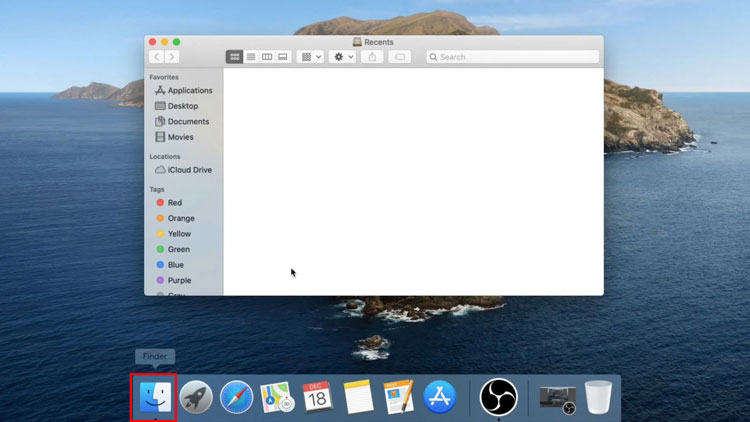Viewport: 750px width, 422px height.
Task: Switch to gallery view
Action: 283,57
